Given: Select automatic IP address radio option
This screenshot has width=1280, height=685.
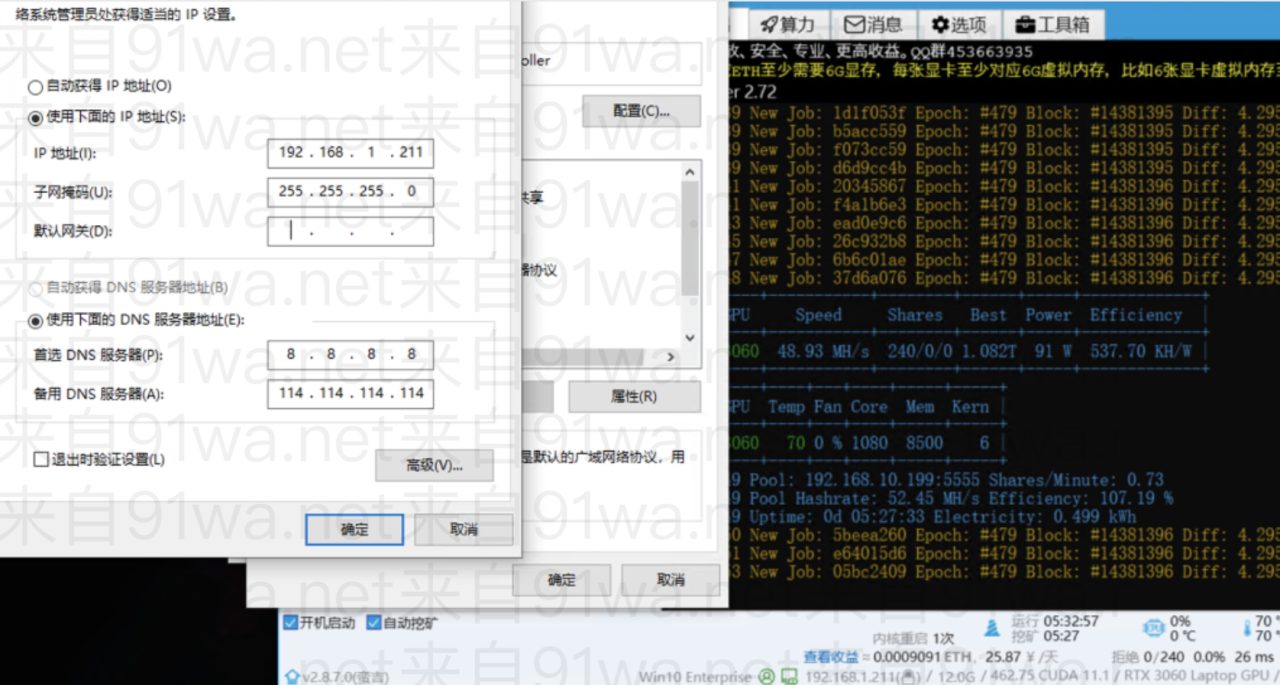Looking at the screenshot, I should pyautogui.click(x=36, y=87).
